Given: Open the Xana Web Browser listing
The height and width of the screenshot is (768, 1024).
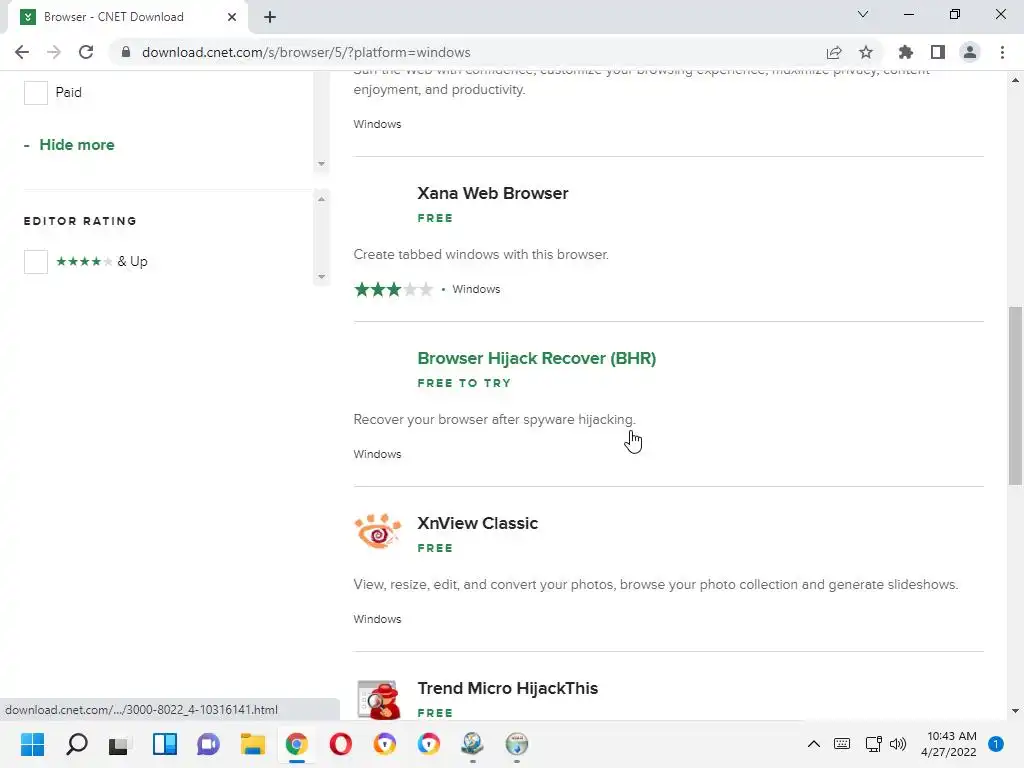Looking at the screenshot, I should coord(492,193).
